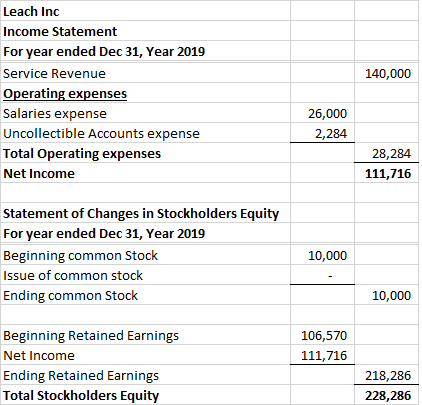
Task: Click the 'Total Operating expenses' label
Action: tap(82, 154)
